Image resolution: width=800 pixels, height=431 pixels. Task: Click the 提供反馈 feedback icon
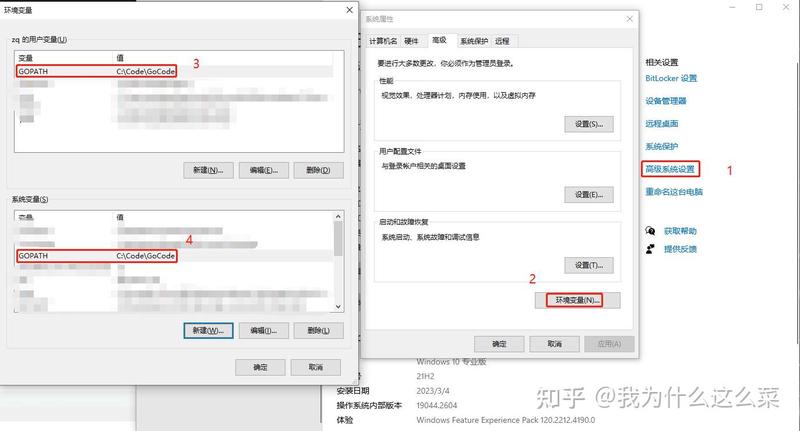(650, 249)
